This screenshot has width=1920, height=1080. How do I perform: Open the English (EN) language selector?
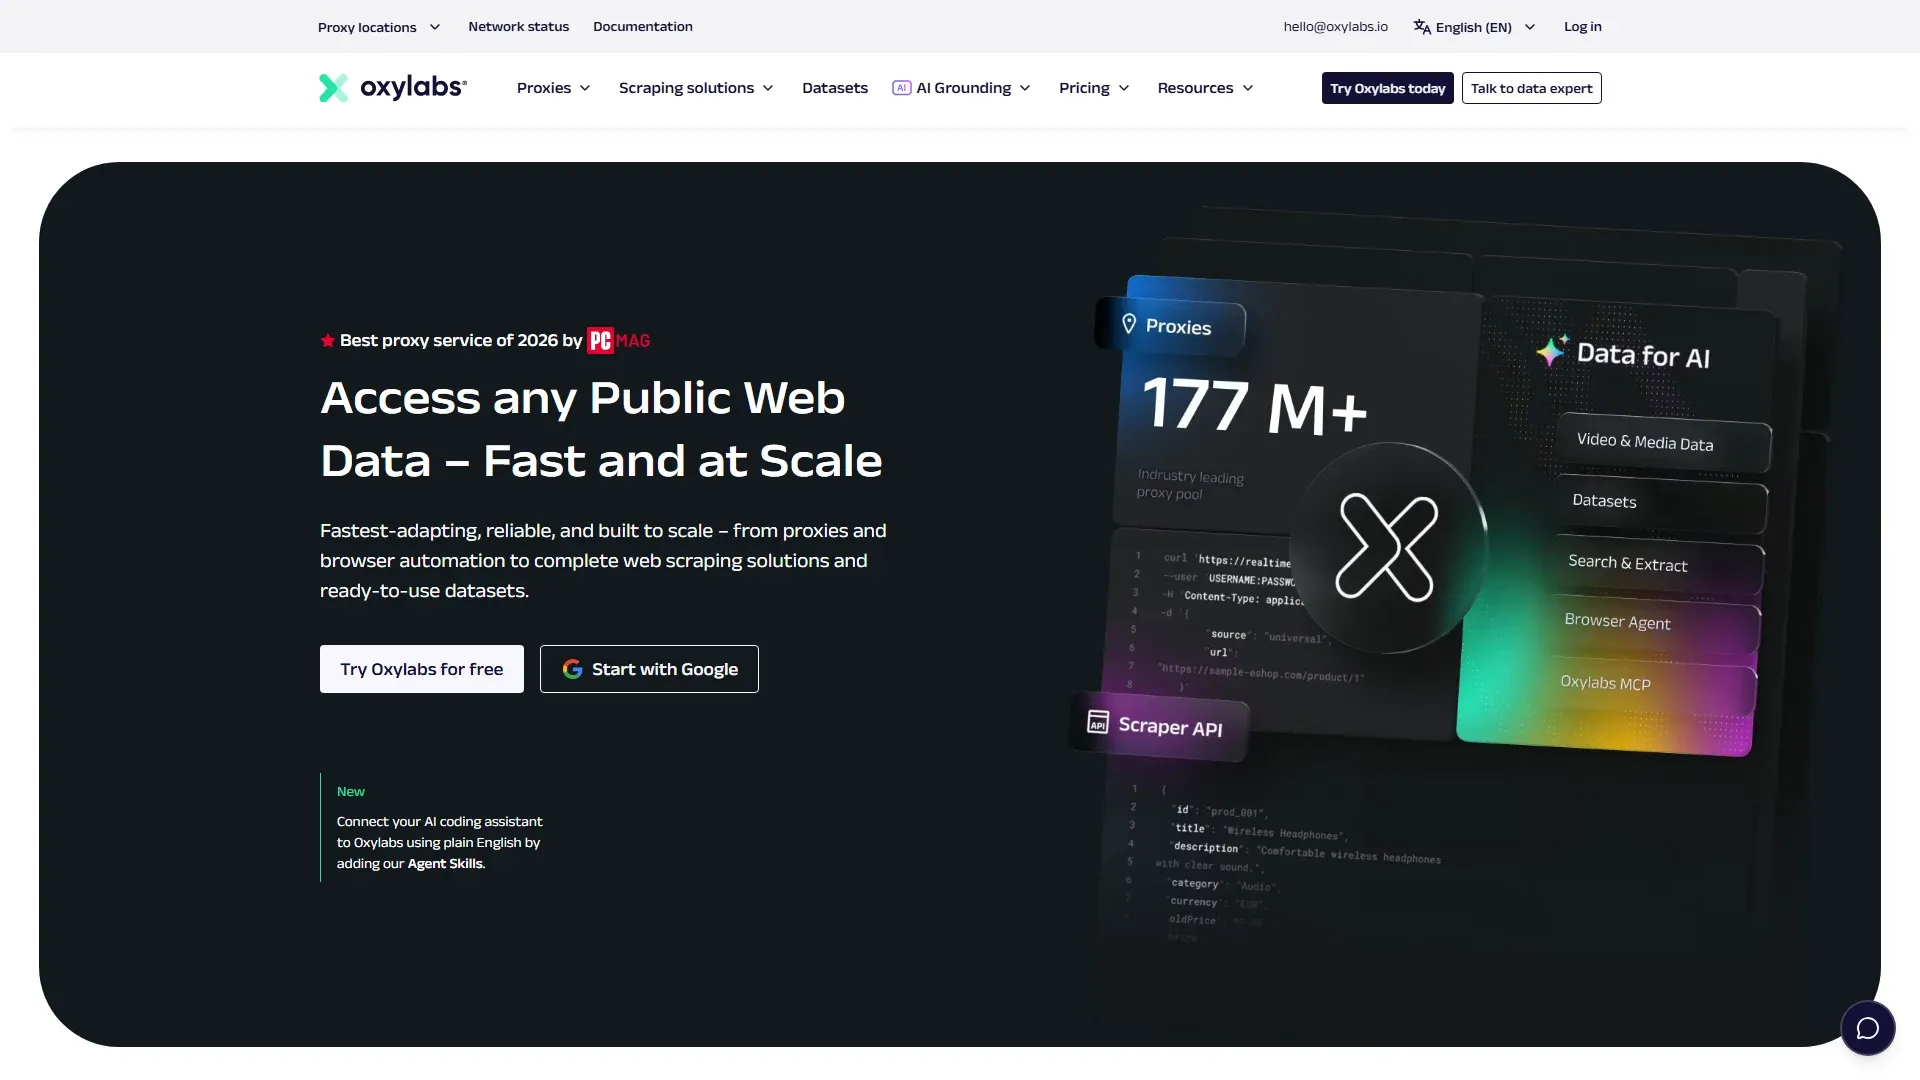pos(1474,27)
